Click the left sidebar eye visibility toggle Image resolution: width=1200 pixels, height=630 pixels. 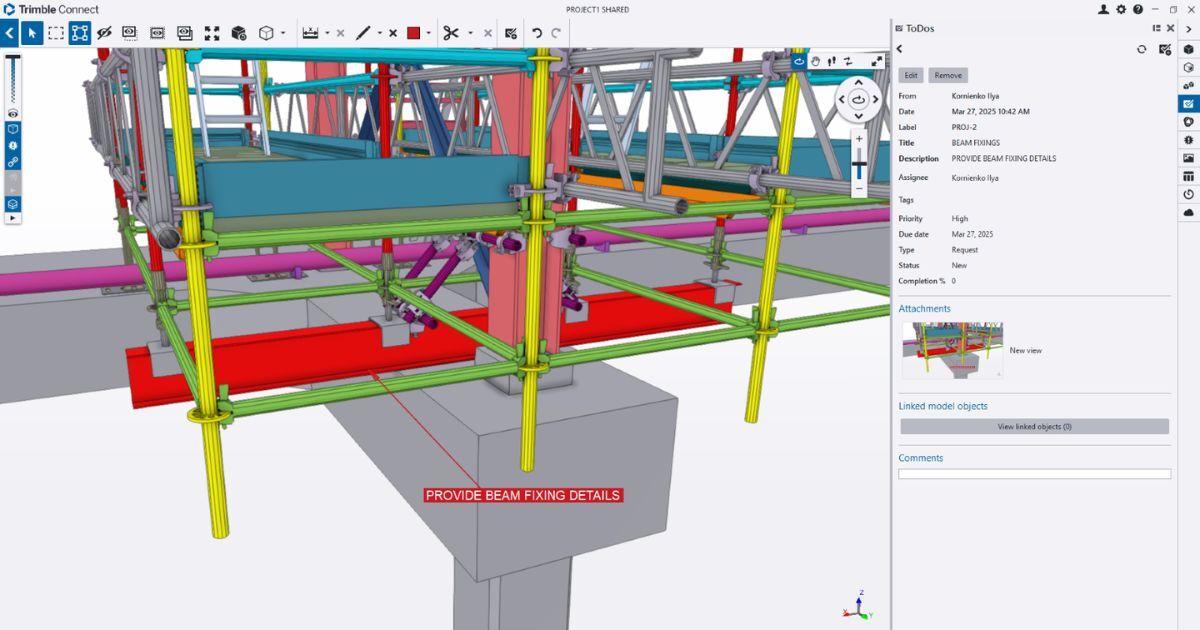pos(13,114)
